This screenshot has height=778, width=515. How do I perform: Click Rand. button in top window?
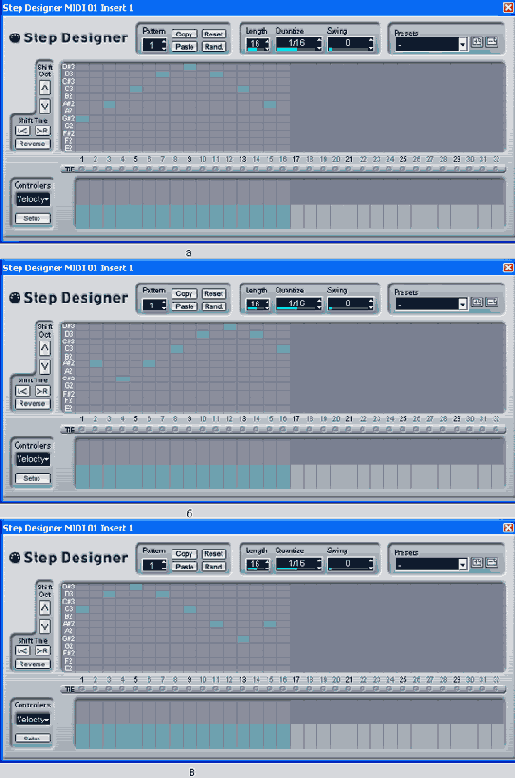pyautogui.click(x=214, y=47)
